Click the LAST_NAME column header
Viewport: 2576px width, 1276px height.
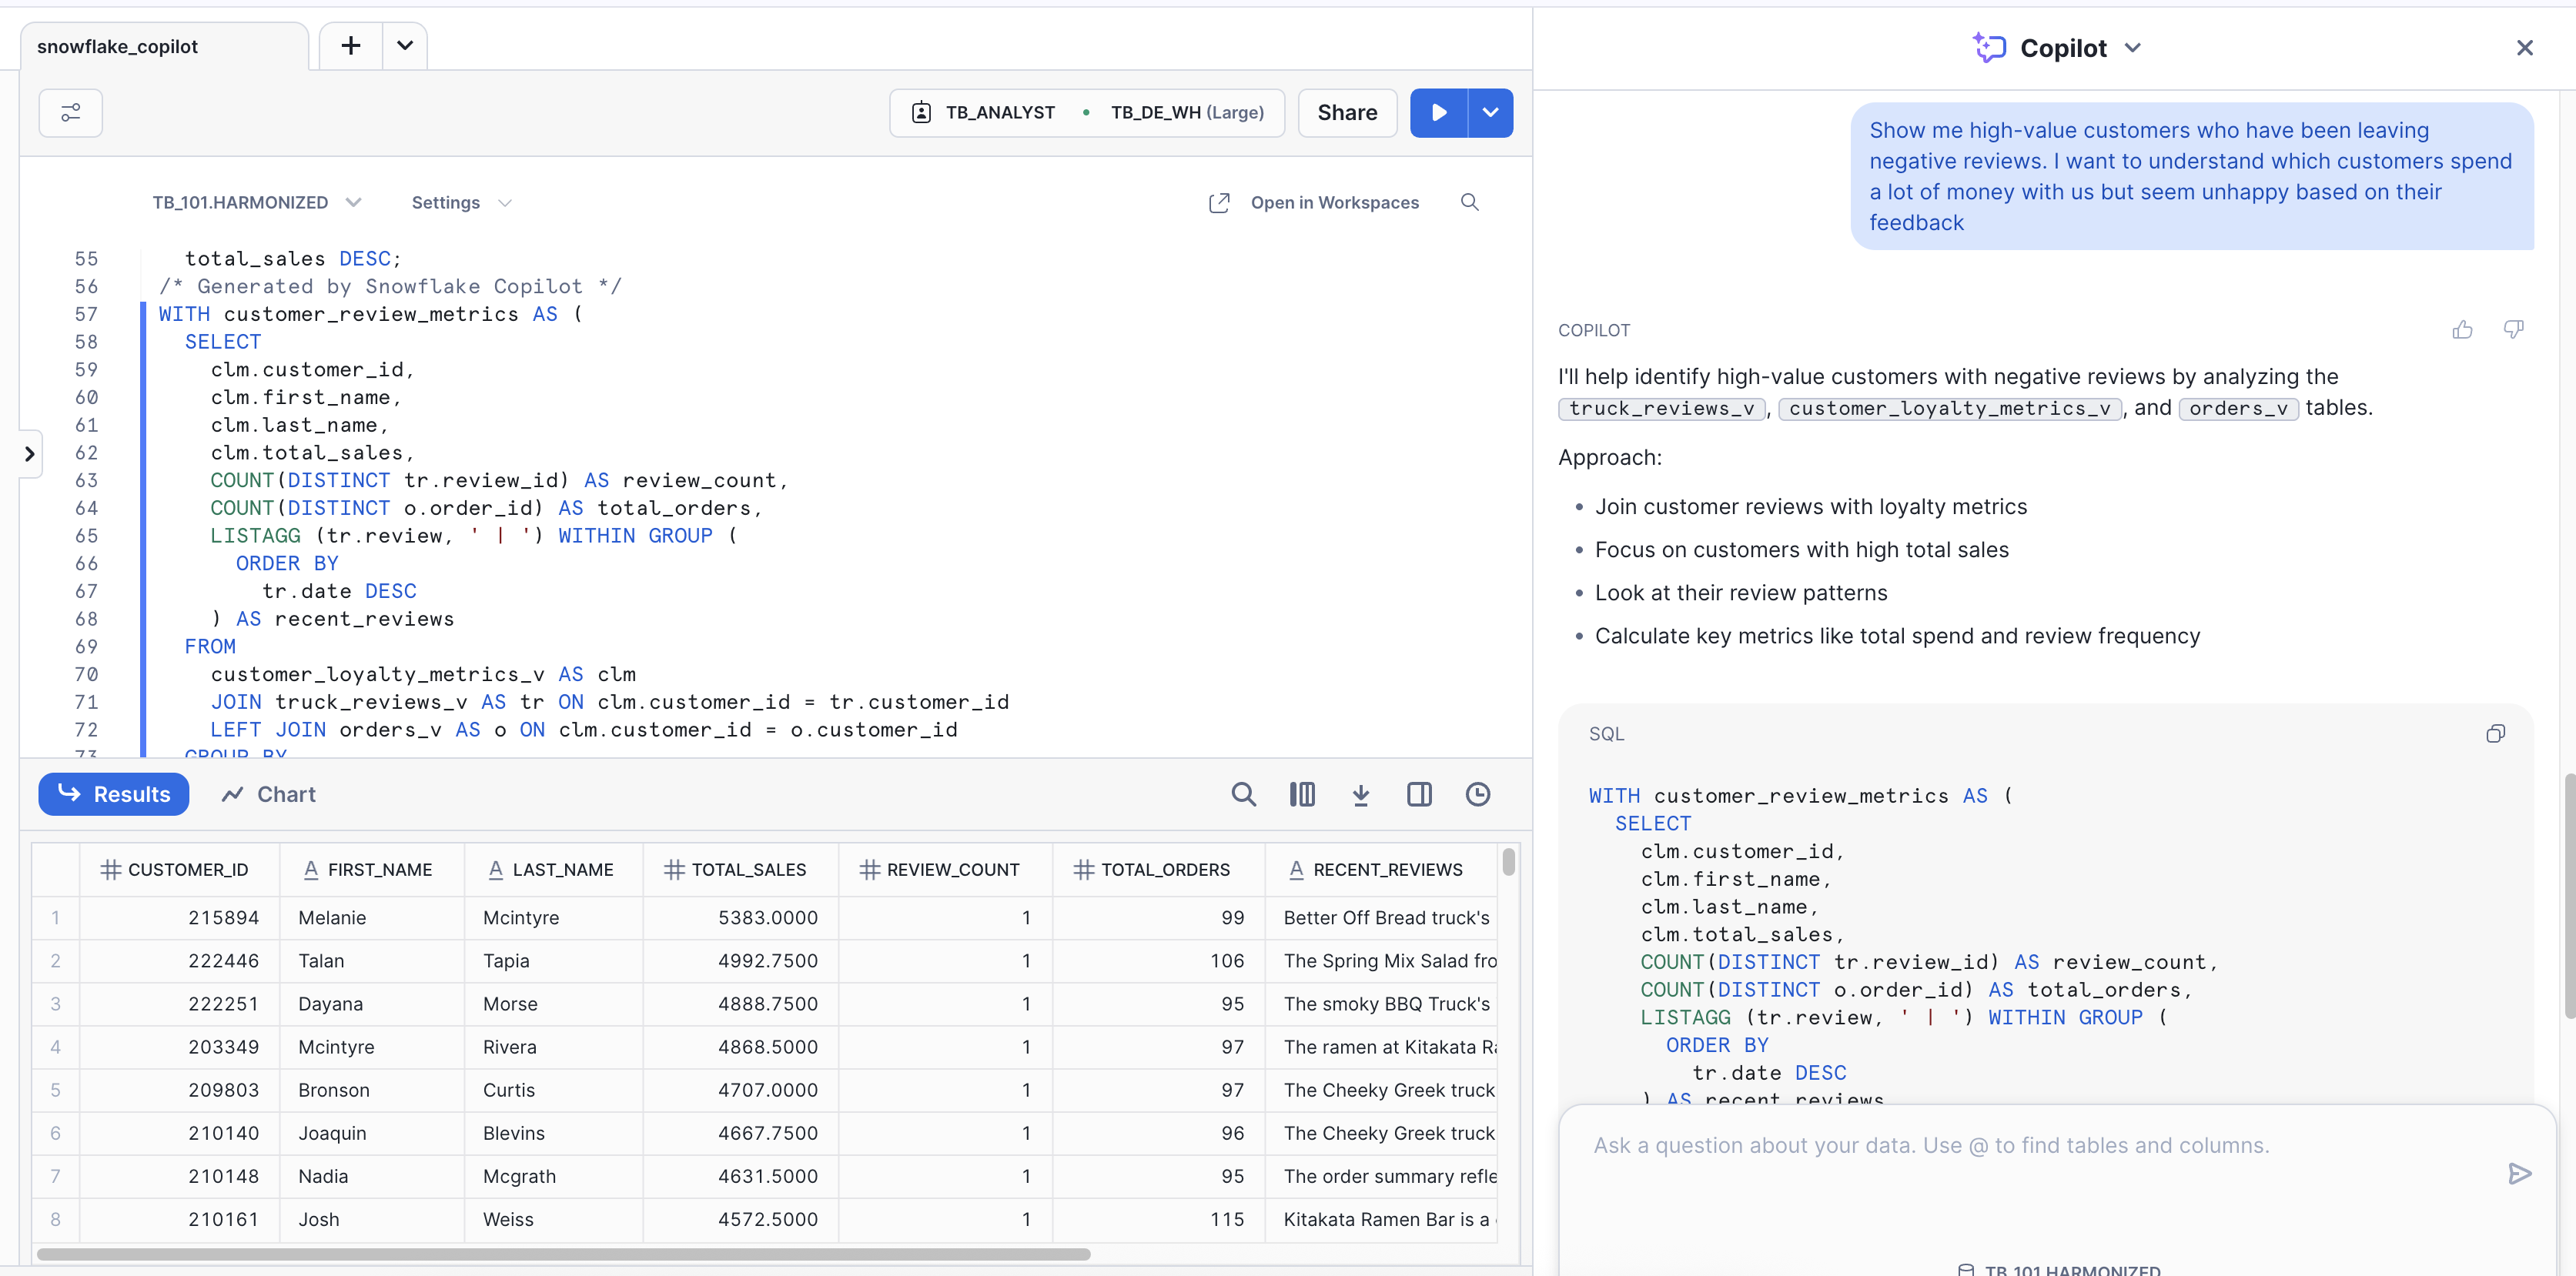click(553, 870)
